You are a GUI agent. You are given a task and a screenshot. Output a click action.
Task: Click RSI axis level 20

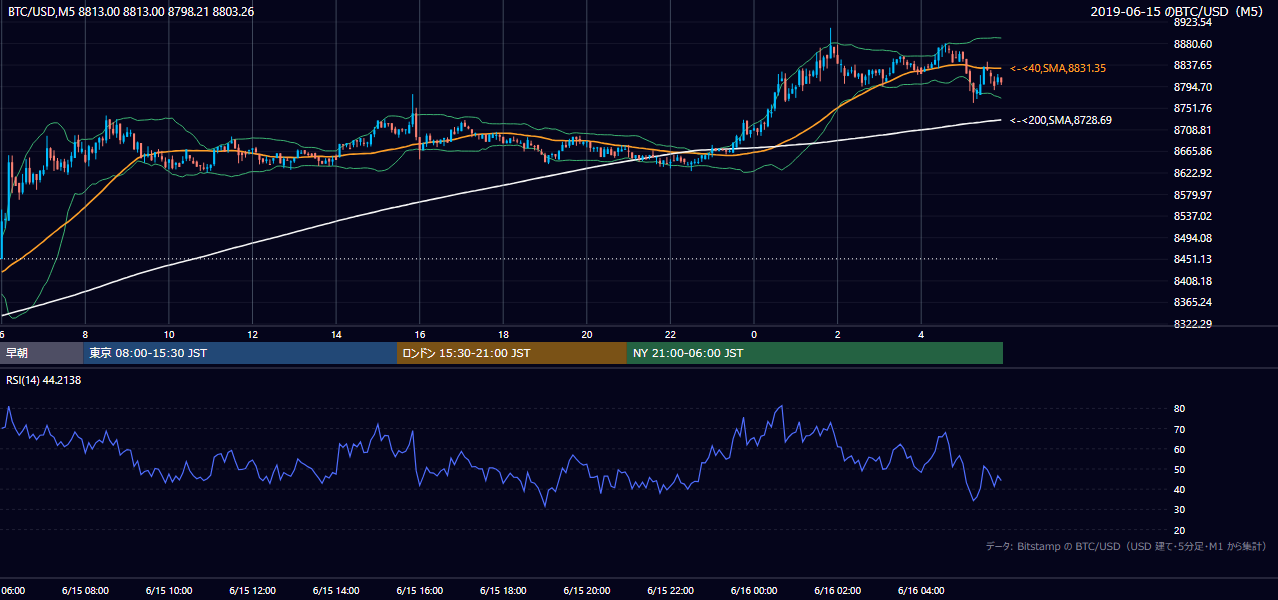(1179, 530)
